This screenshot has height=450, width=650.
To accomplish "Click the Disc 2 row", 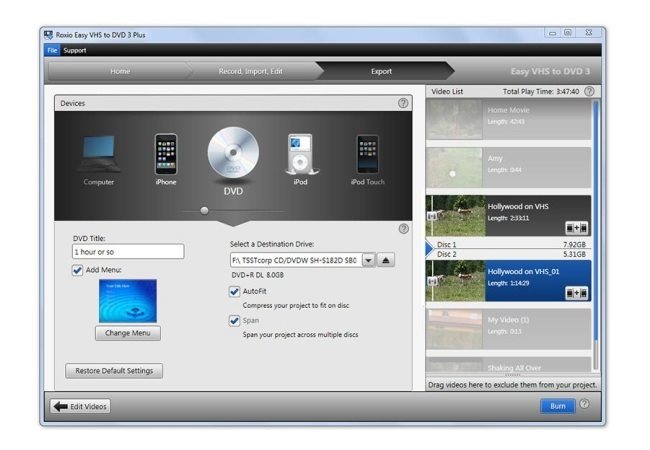I will tap(511, 254).
